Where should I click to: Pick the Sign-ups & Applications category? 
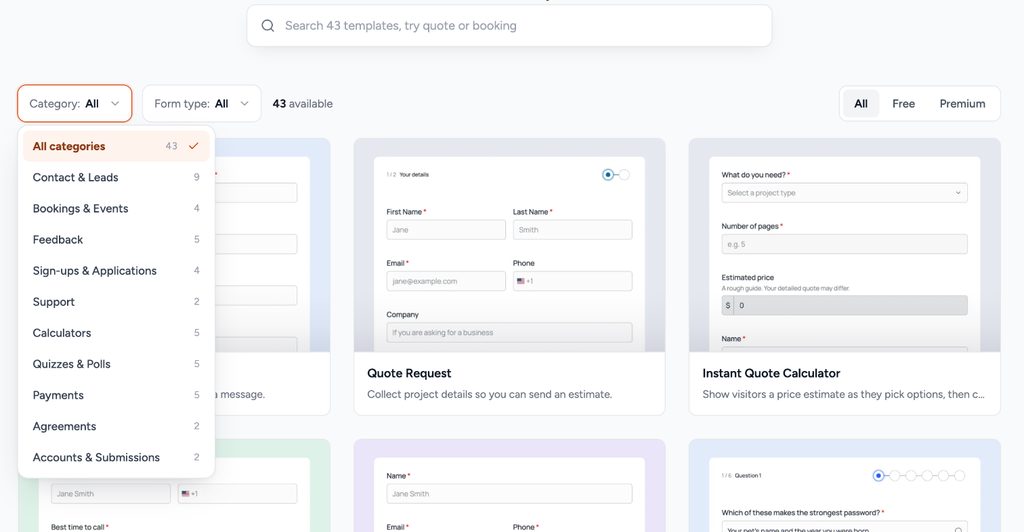[116, 271]
